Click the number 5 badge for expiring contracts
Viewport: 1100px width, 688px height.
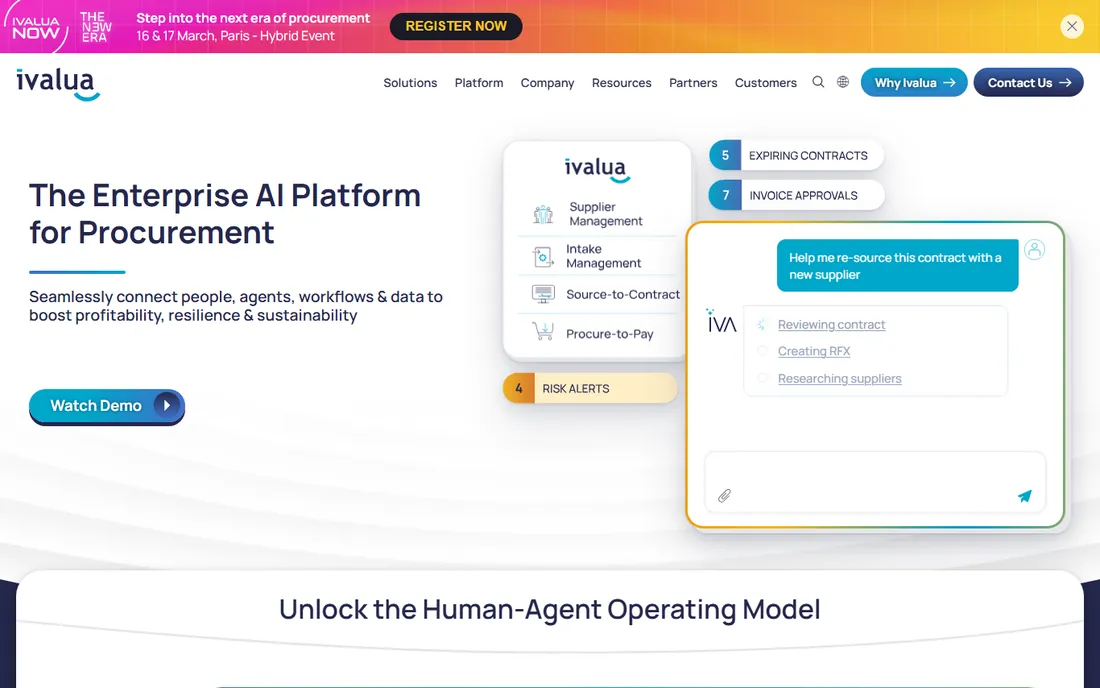[725, 156]
